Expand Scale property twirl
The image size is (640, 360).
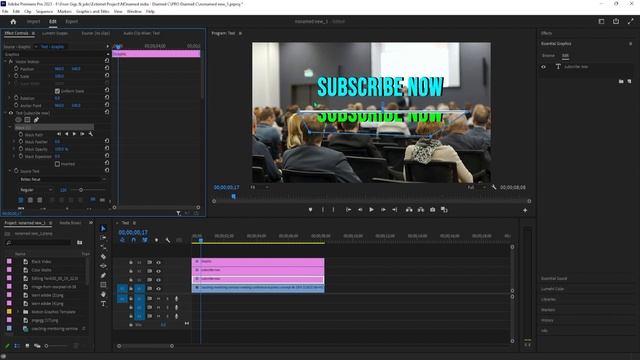point(9,76)
